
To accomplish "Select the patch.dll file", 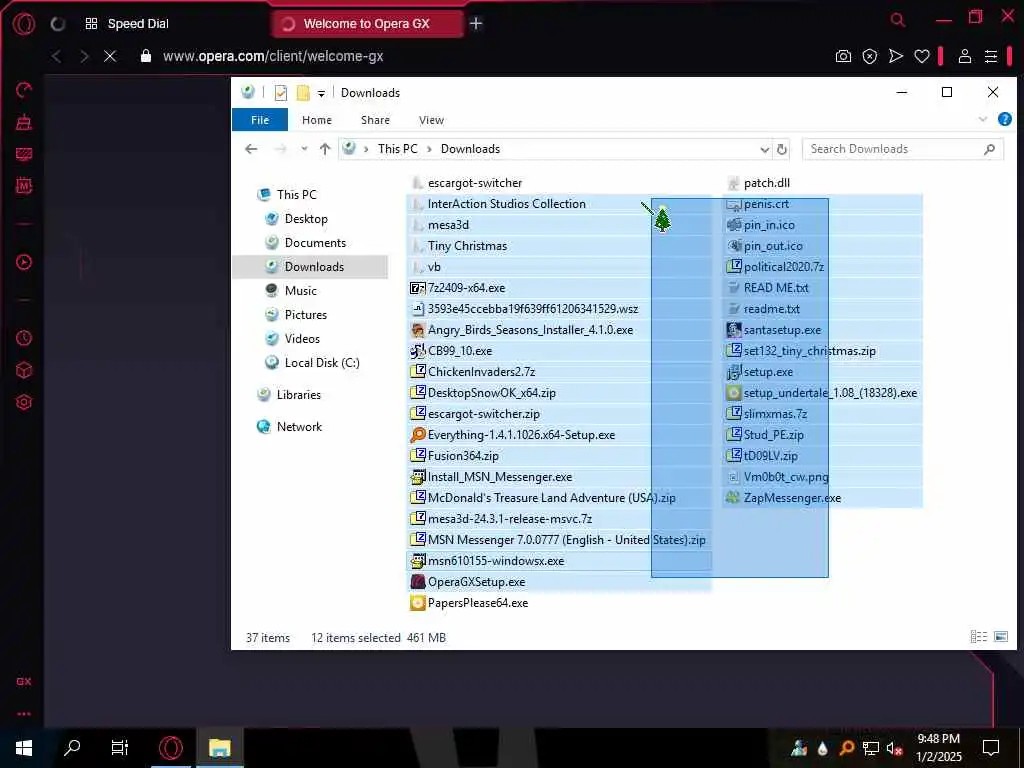I will [766, 183].
